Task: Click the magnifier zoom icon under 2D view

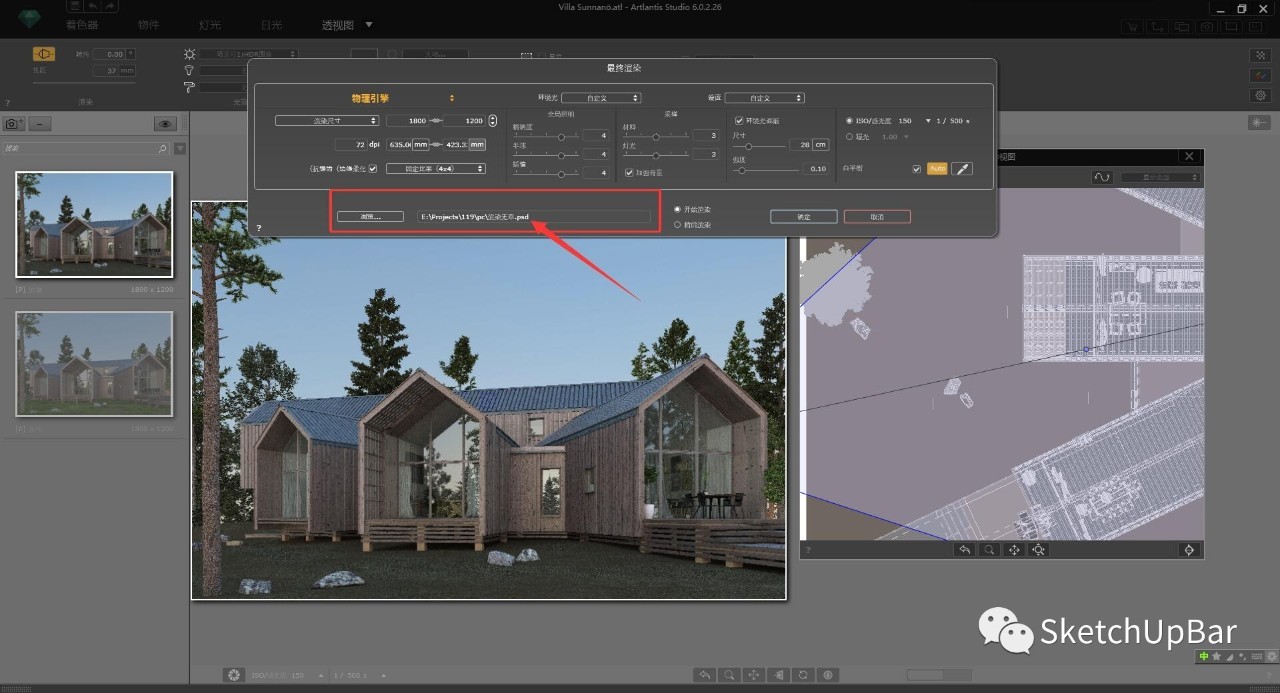Action: point(989,550)
